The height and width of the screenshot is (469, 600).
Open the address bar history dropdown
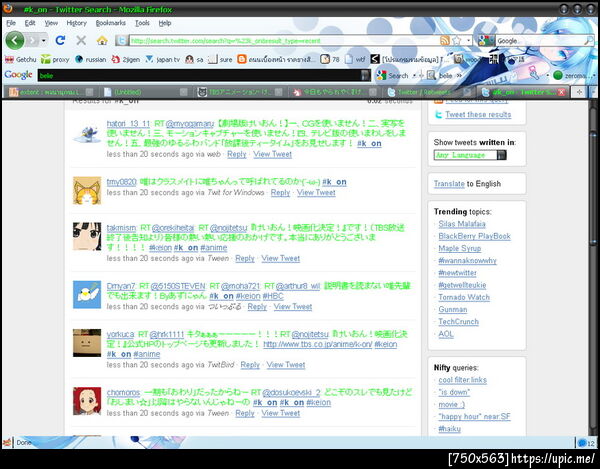pyautogui.click(x=468, y=41)
